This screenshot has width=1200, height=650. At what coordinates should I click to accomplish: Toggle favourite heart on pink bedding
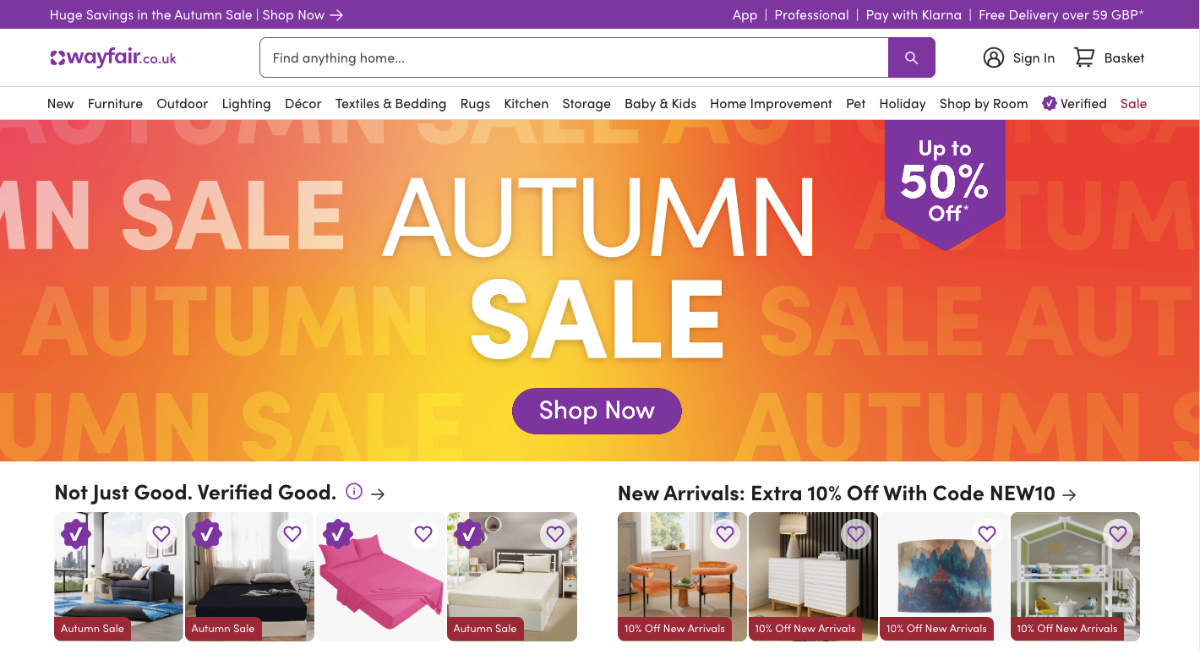(423, 534)
